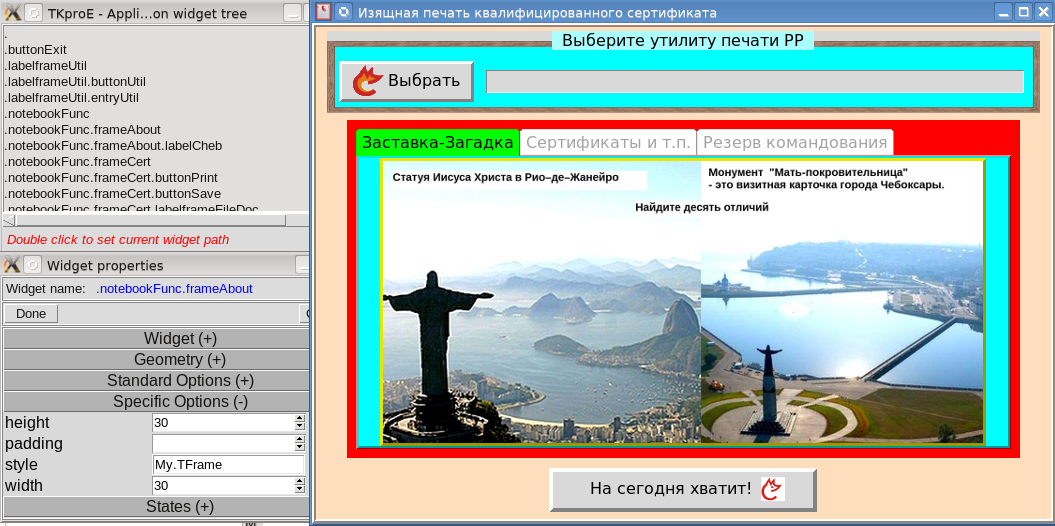Select the root '.' entry in the widget tree
The height and width of the screenshot is (526, 1055).
[x=6, y=34]
